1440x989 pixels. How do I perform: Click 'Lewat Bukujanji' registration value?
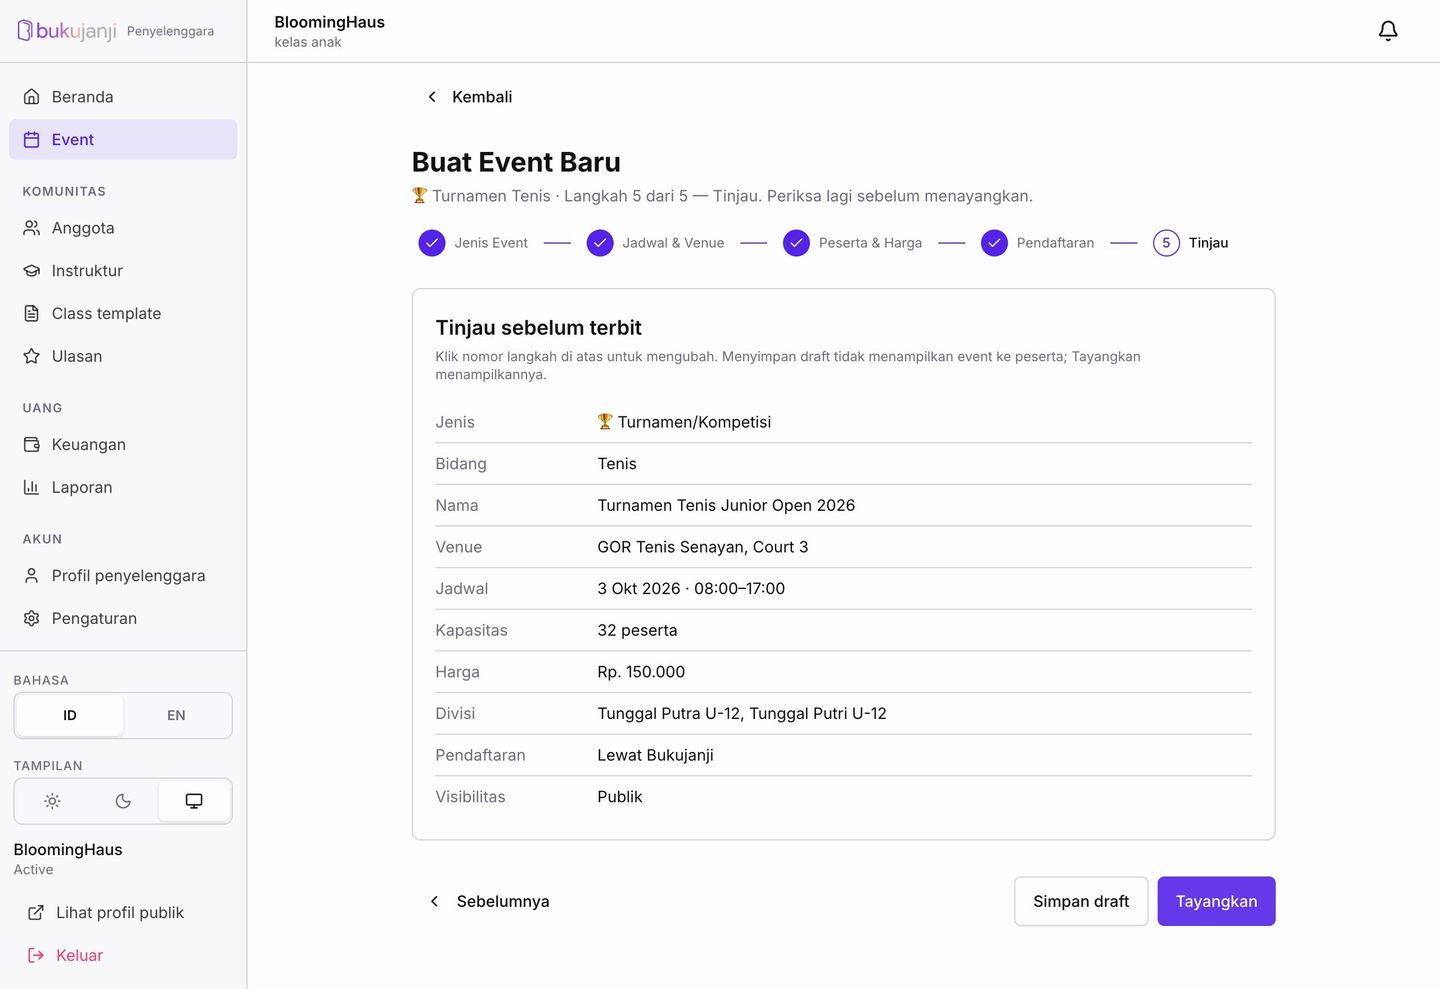655,756
